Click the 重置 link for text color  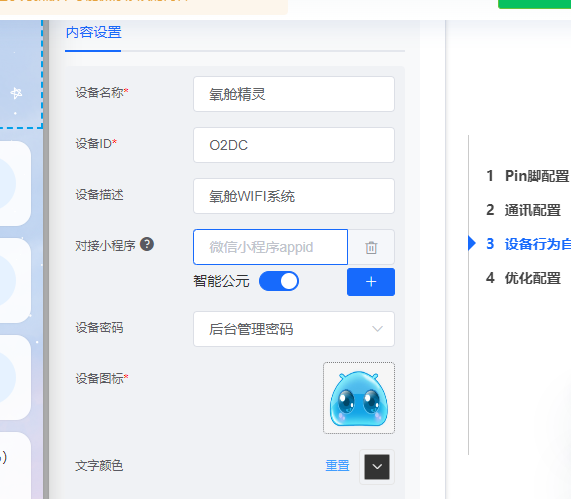click(337, 465)
